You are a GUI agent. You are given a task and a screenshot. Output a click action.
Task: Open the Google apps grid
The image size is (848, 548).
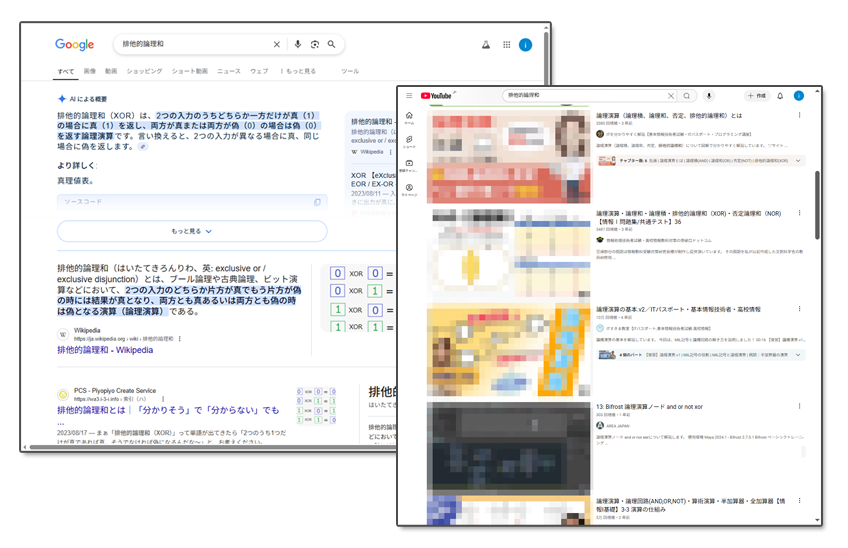507,45
